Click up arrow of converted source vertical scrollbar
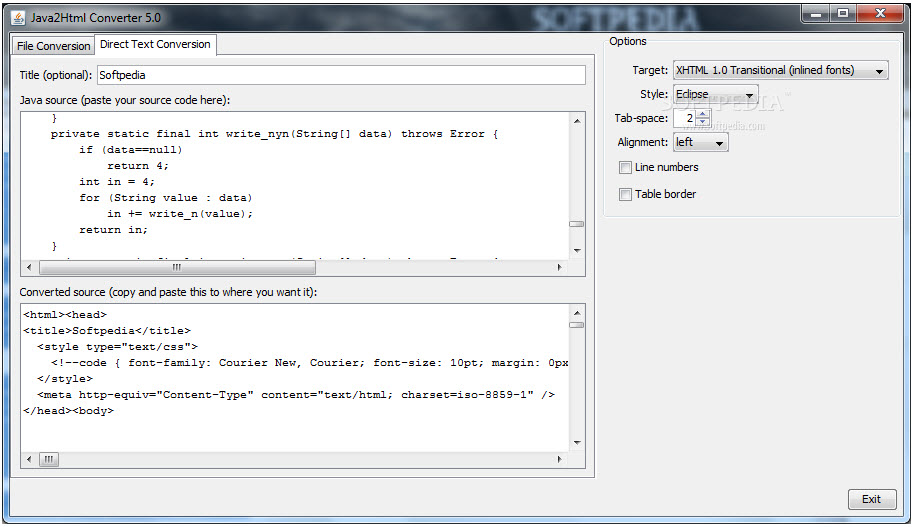The image size is (914, 527). coord(576,313)
